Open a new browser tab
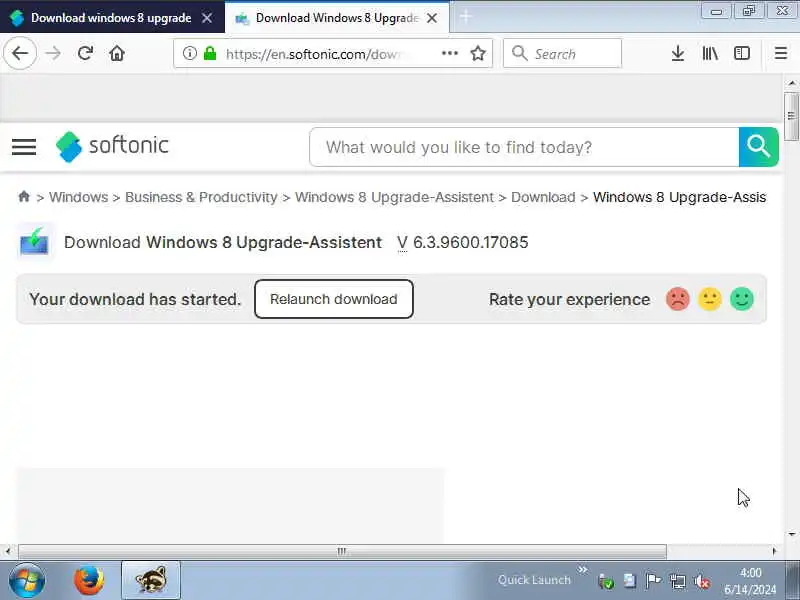The image size is (800, 600). [465, 17]
